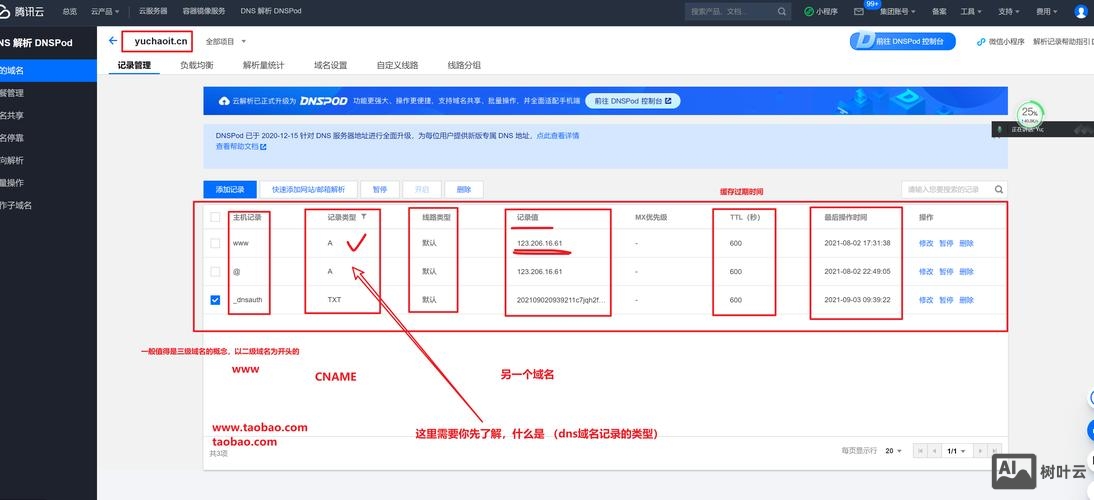This screenshot has height=500, width=1094.
Task: Click 修改 for the _dnsauth record
Action: tap(926, 300)
